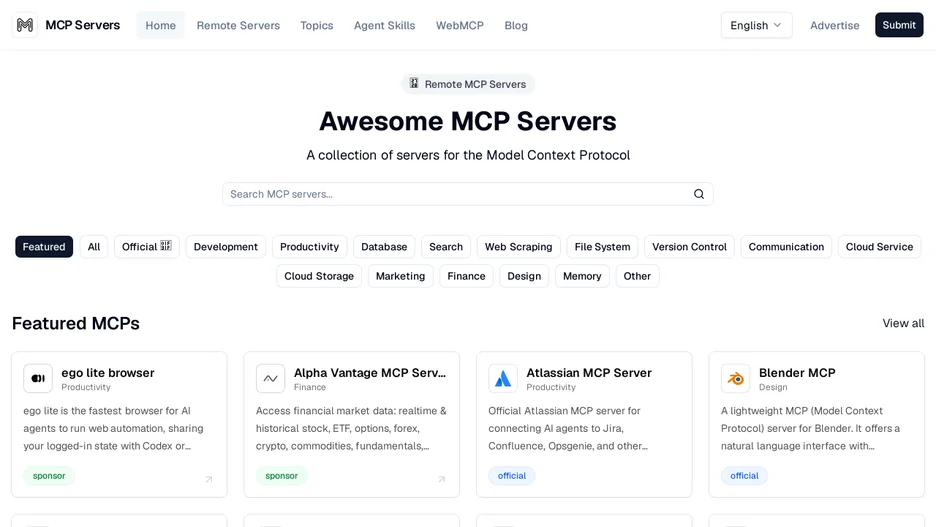Filter by File System category
The image size is (936, 527).
[602, 246]
